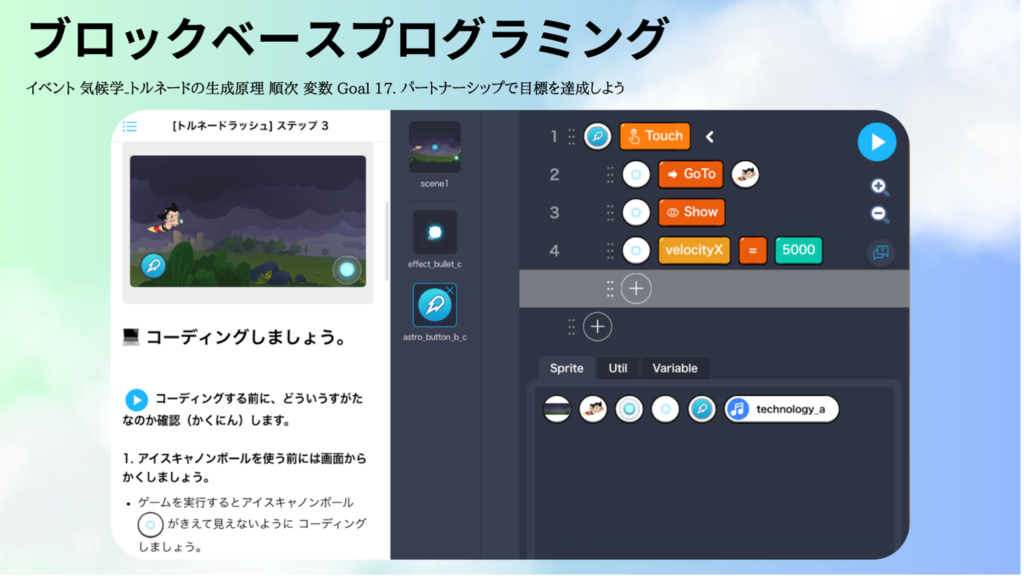Switch to the Util tab
The width and height of the screenshot is (1024, 578).
[617, 368]
